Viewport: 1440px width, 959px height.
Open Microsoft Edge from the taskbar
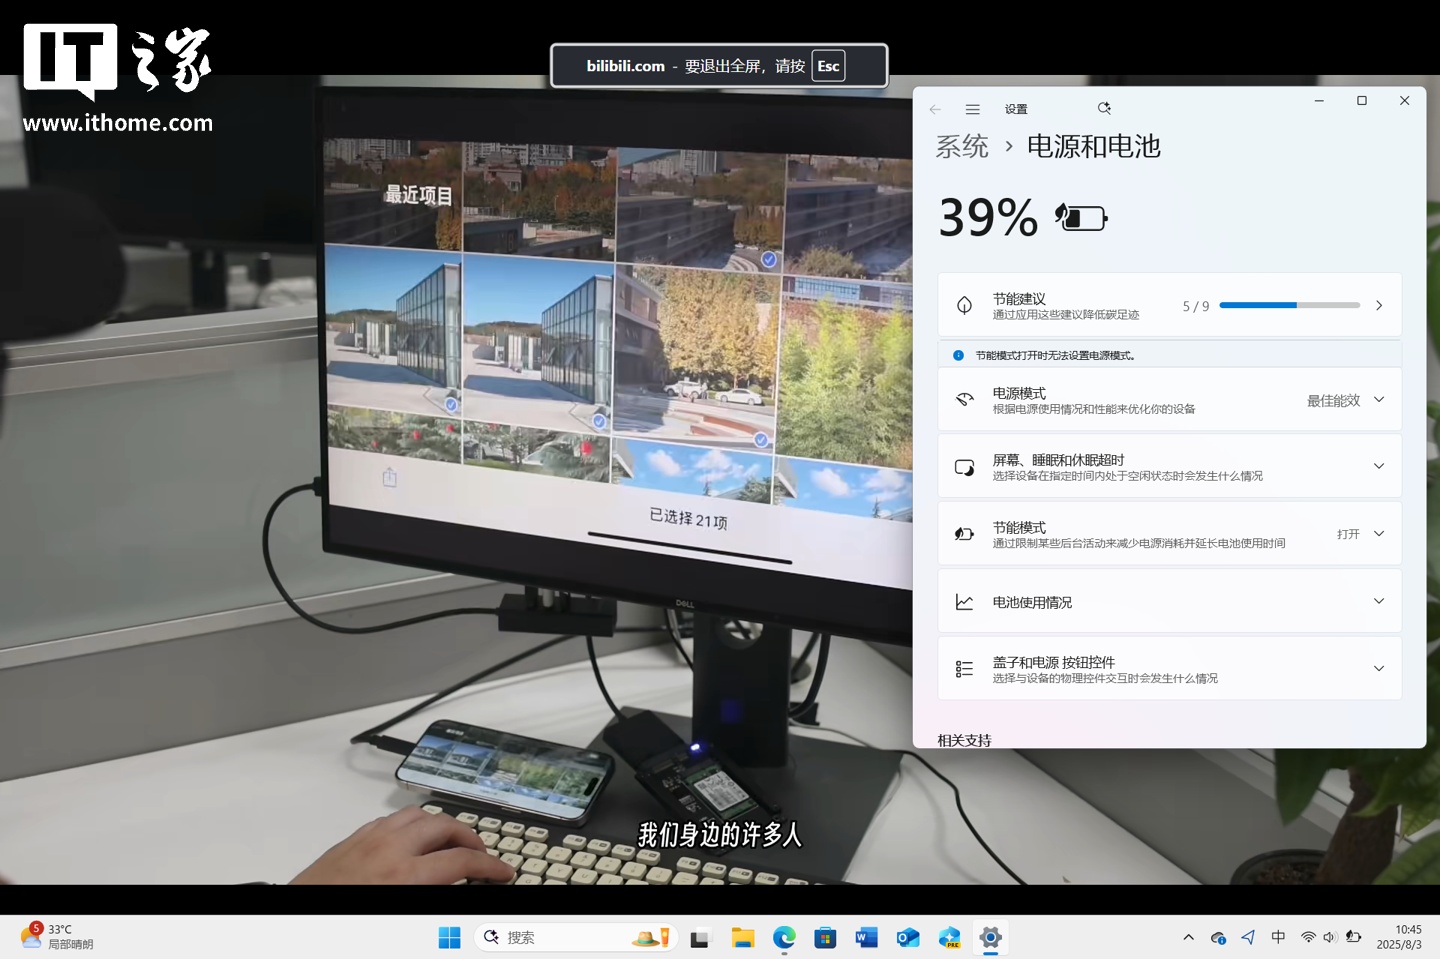784,937
